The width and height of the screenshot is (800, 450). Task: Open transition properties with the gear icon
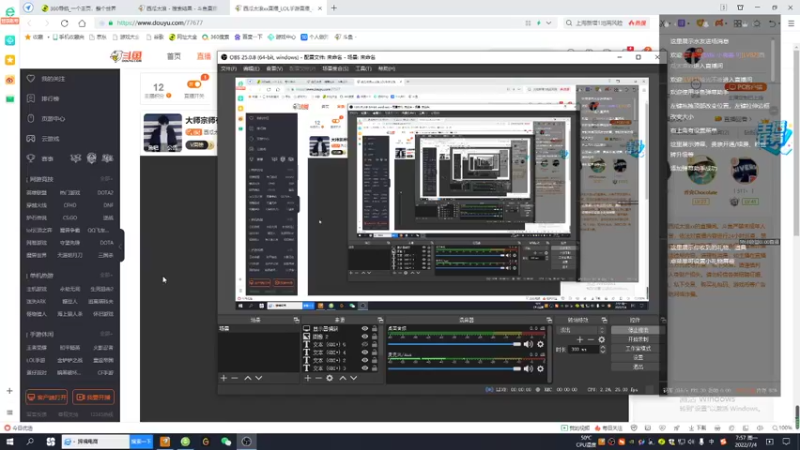point(602,339)
